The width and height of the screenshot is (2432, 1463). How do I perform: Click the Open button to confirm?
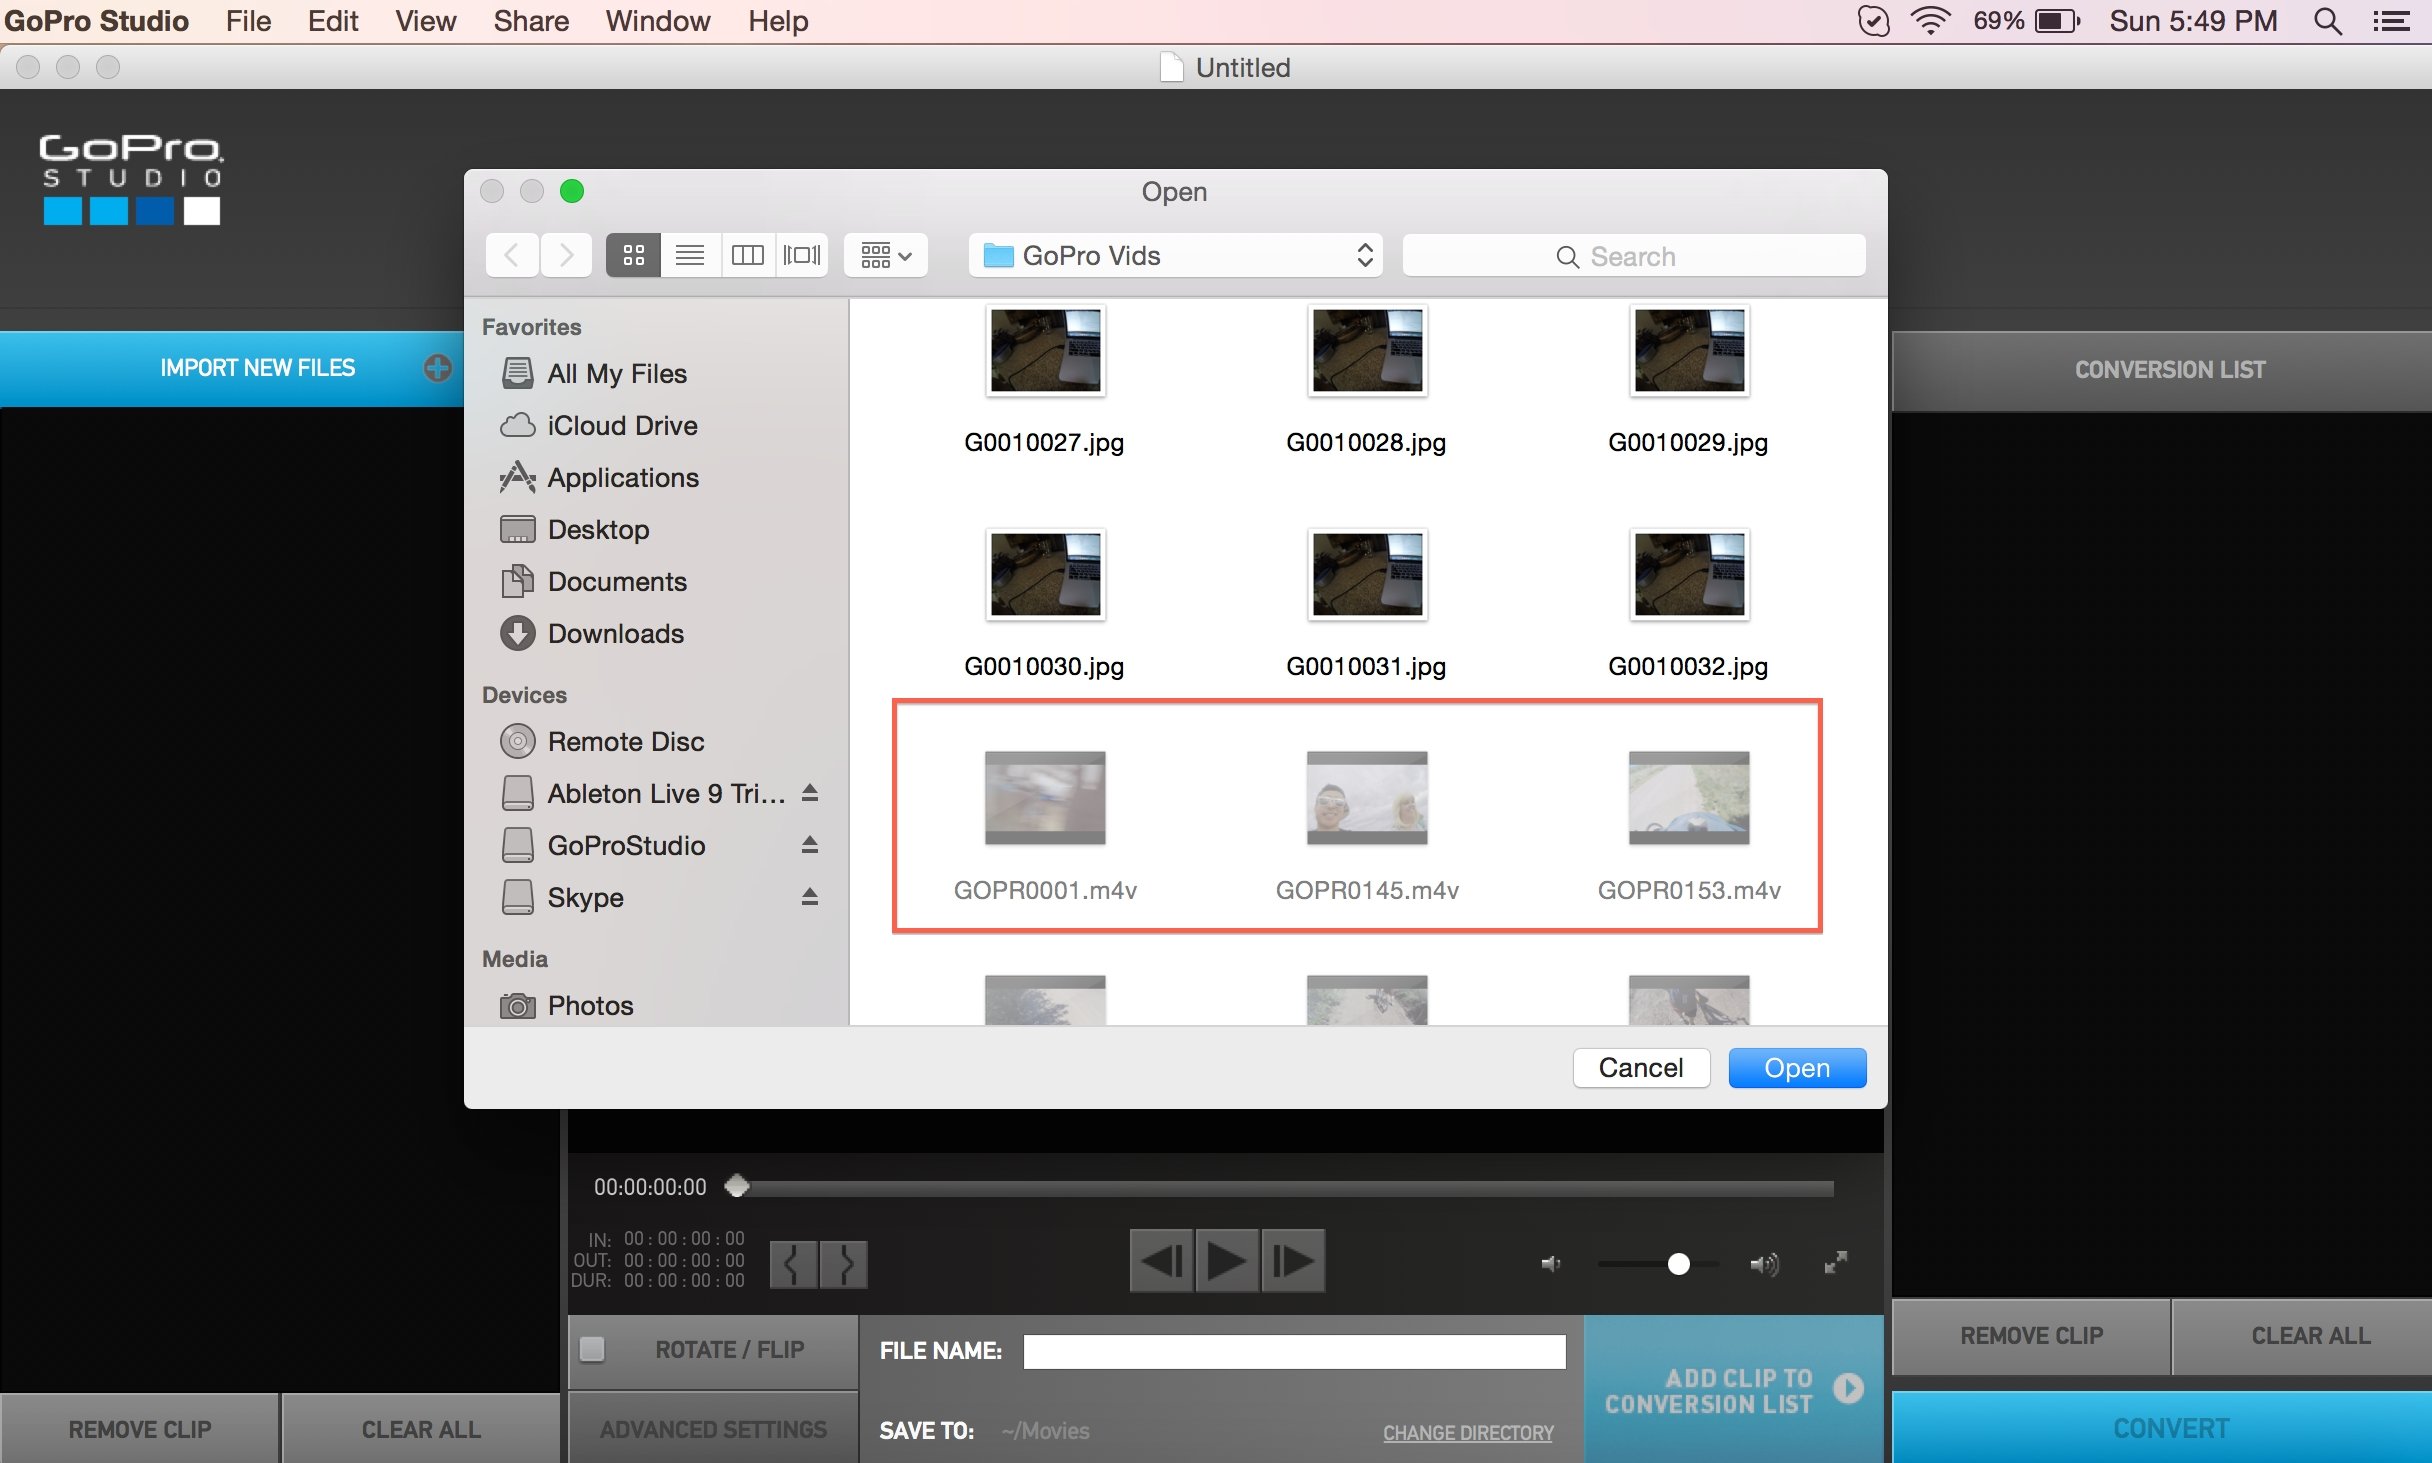pos(1798,1067)
